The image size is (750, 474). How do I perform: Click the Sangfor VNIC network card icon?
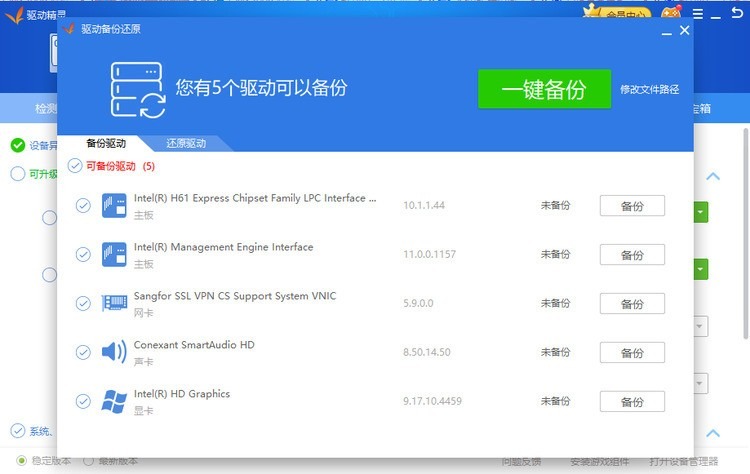point(114,303)
